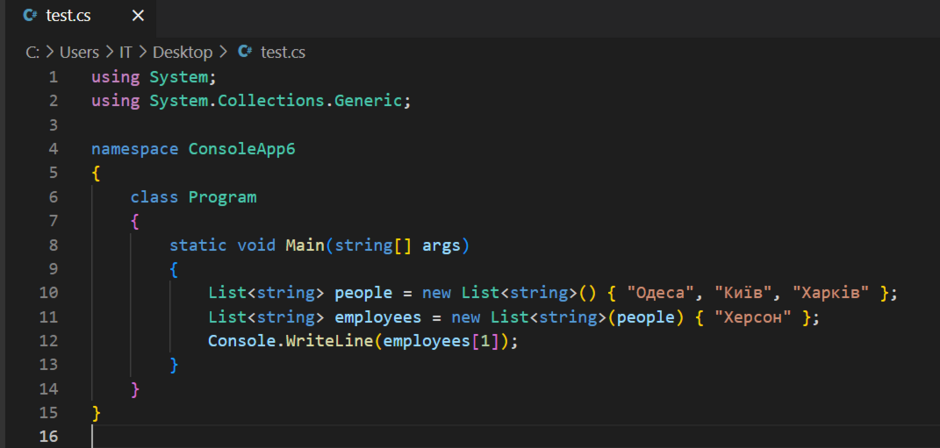Open the Users breadcrumb segment

79,53
